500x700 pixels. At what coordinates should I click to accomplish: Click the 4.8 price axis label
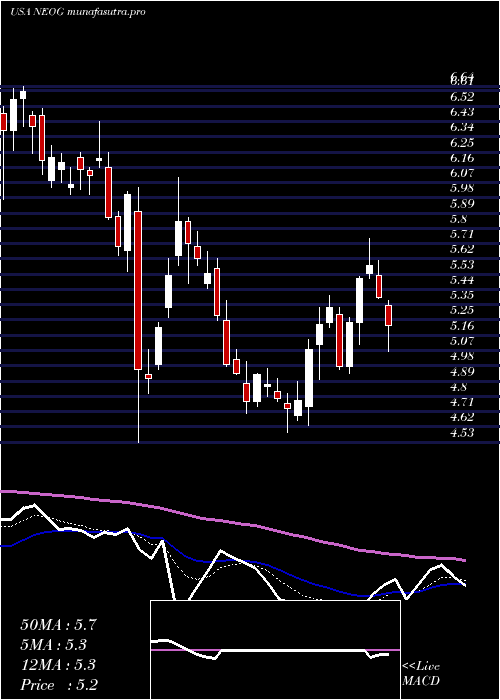(x=458, y=387)
